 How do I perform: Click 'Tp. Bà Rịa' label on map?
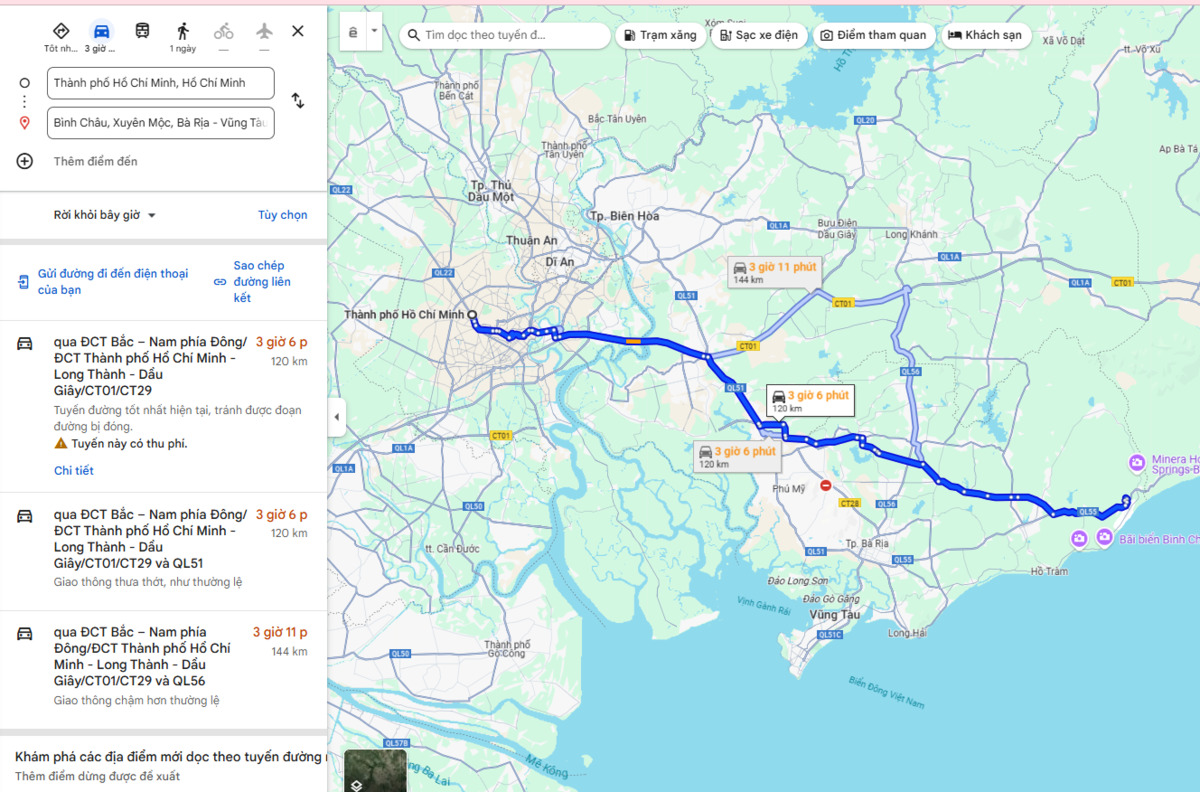click(867, 544)
